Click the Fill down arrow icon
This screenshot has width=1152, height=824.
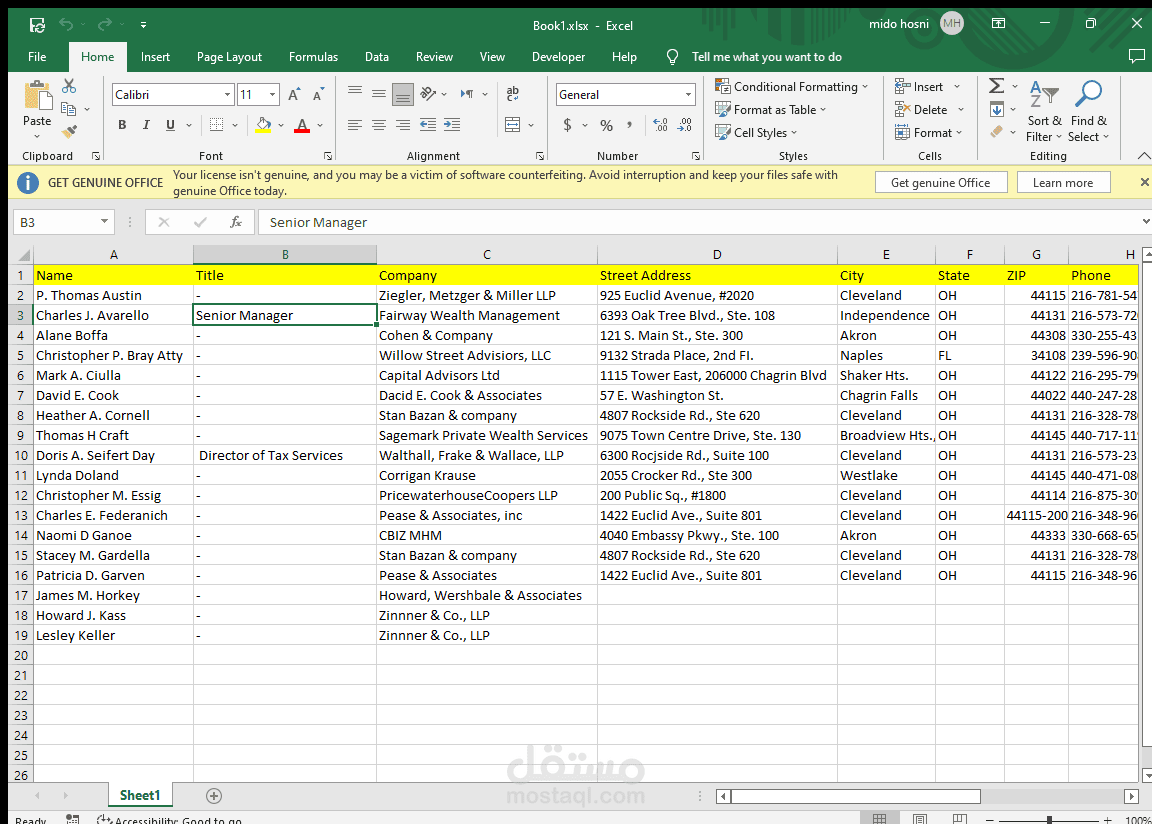pos(997,110)
